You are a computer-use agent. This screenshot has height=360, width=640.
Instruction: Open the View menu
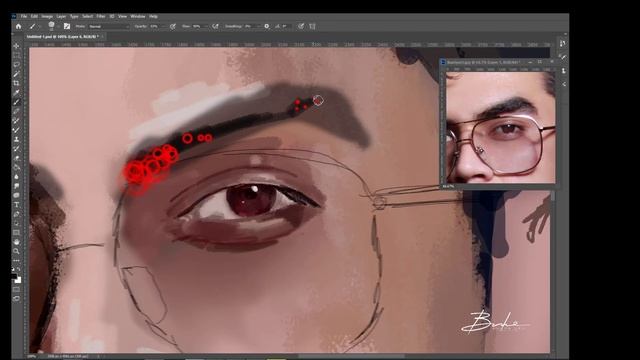click(122, 16)
